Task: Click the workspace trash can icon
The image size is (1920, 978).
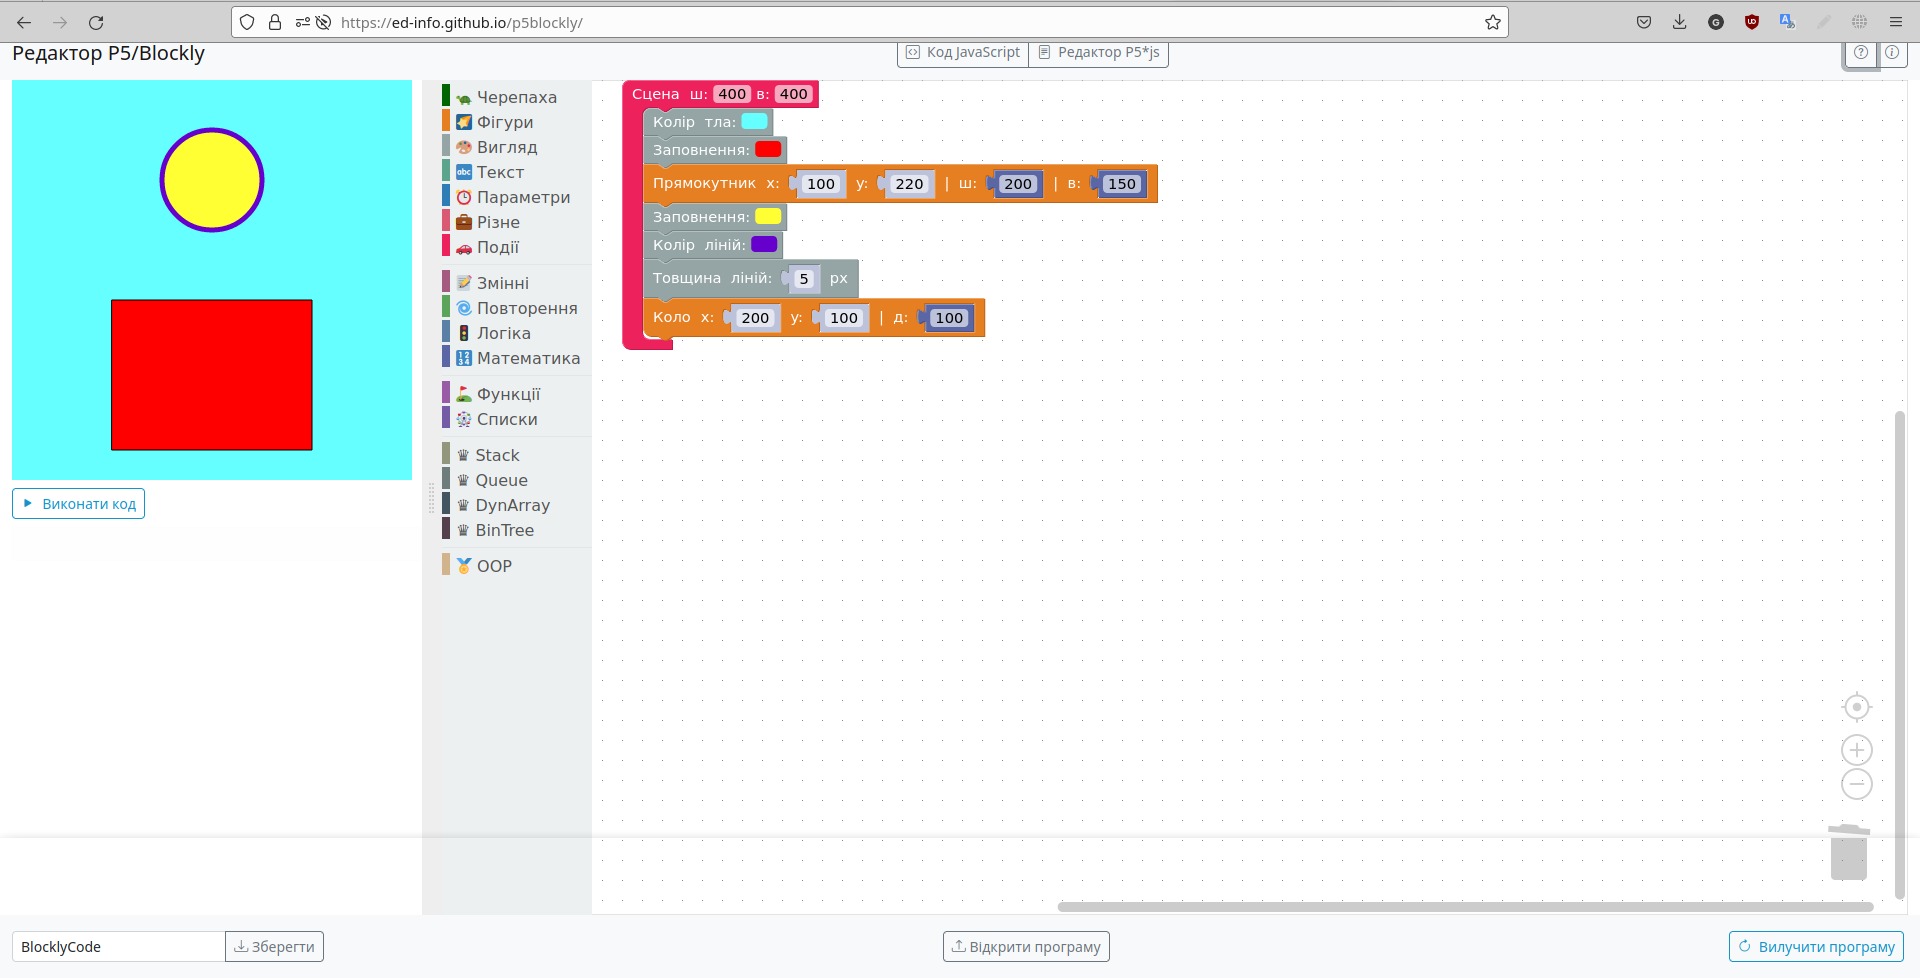Action: (1848, 853)
